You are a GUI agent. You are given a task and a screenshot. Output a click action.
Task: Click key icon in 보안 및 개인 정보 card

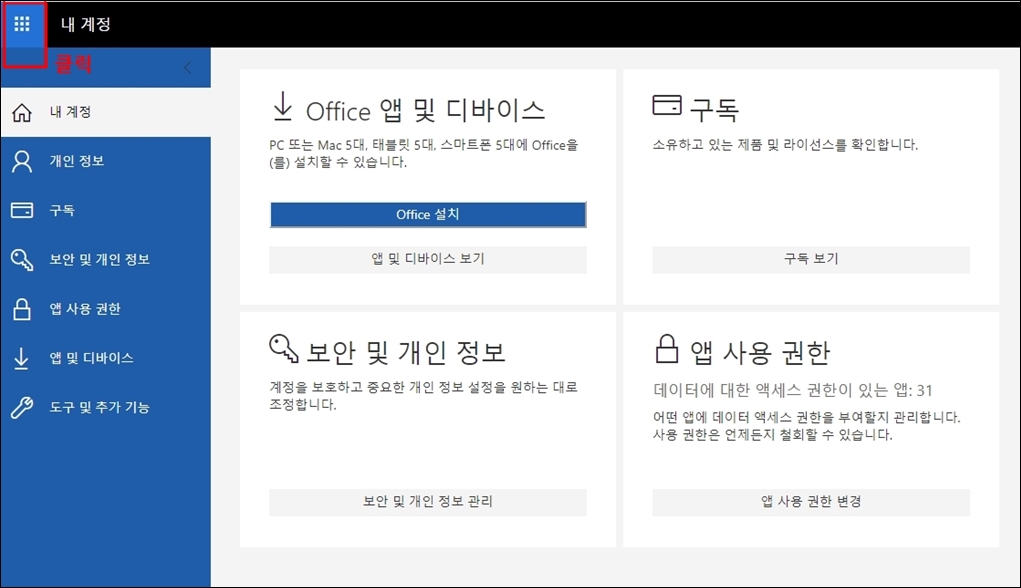pyautogui.click(x=283, y=348)
